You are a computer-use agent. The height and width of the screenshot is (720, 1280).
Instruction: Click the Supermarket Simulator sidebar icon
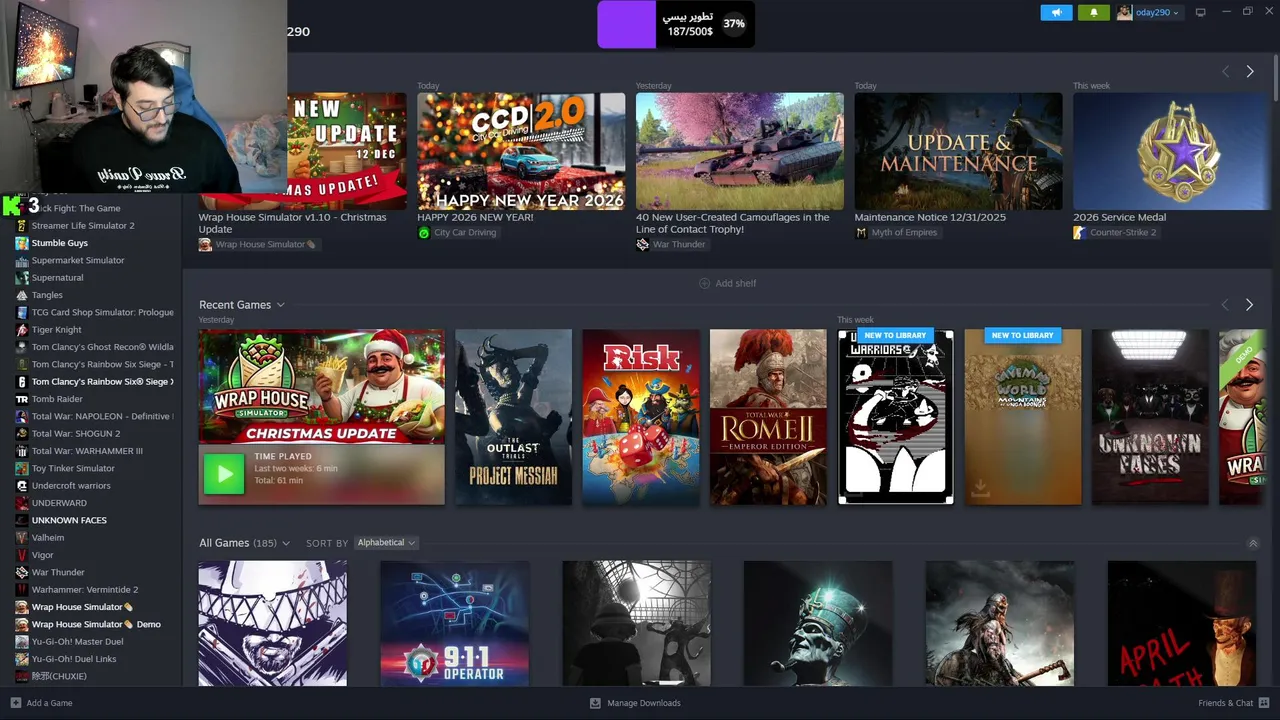tap(22, 260)
